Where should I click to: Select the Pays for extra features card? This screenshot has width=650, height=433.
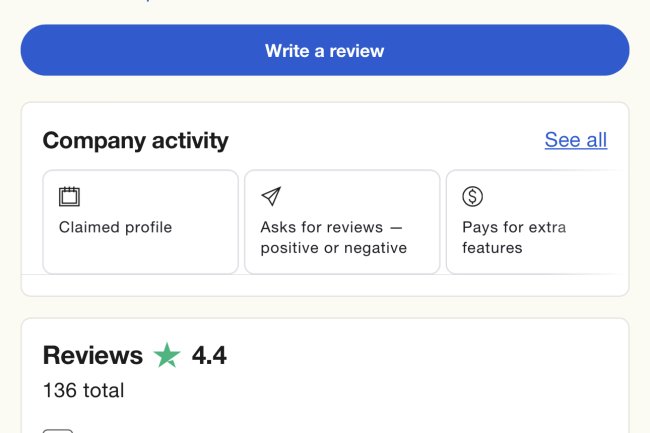(x=536, y=222)
